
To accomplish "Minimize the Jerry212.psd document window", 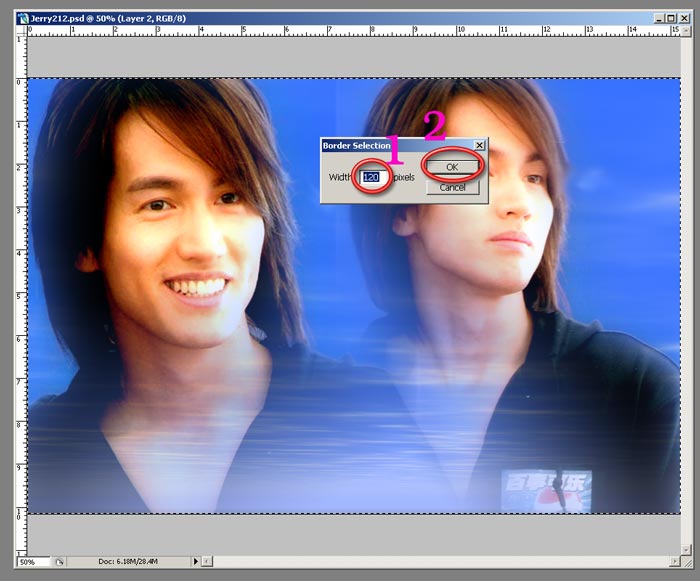I will coord(659,18).
